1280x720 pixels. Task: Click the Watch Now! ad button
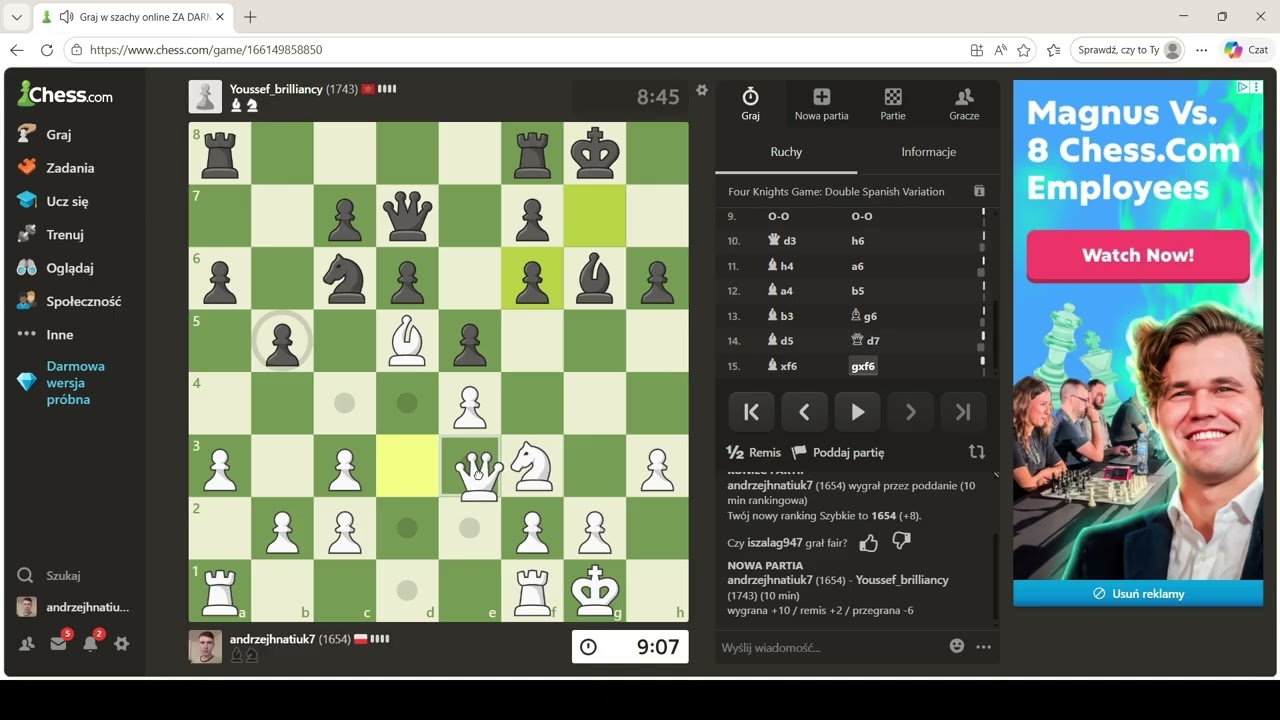coord(1138,255)
